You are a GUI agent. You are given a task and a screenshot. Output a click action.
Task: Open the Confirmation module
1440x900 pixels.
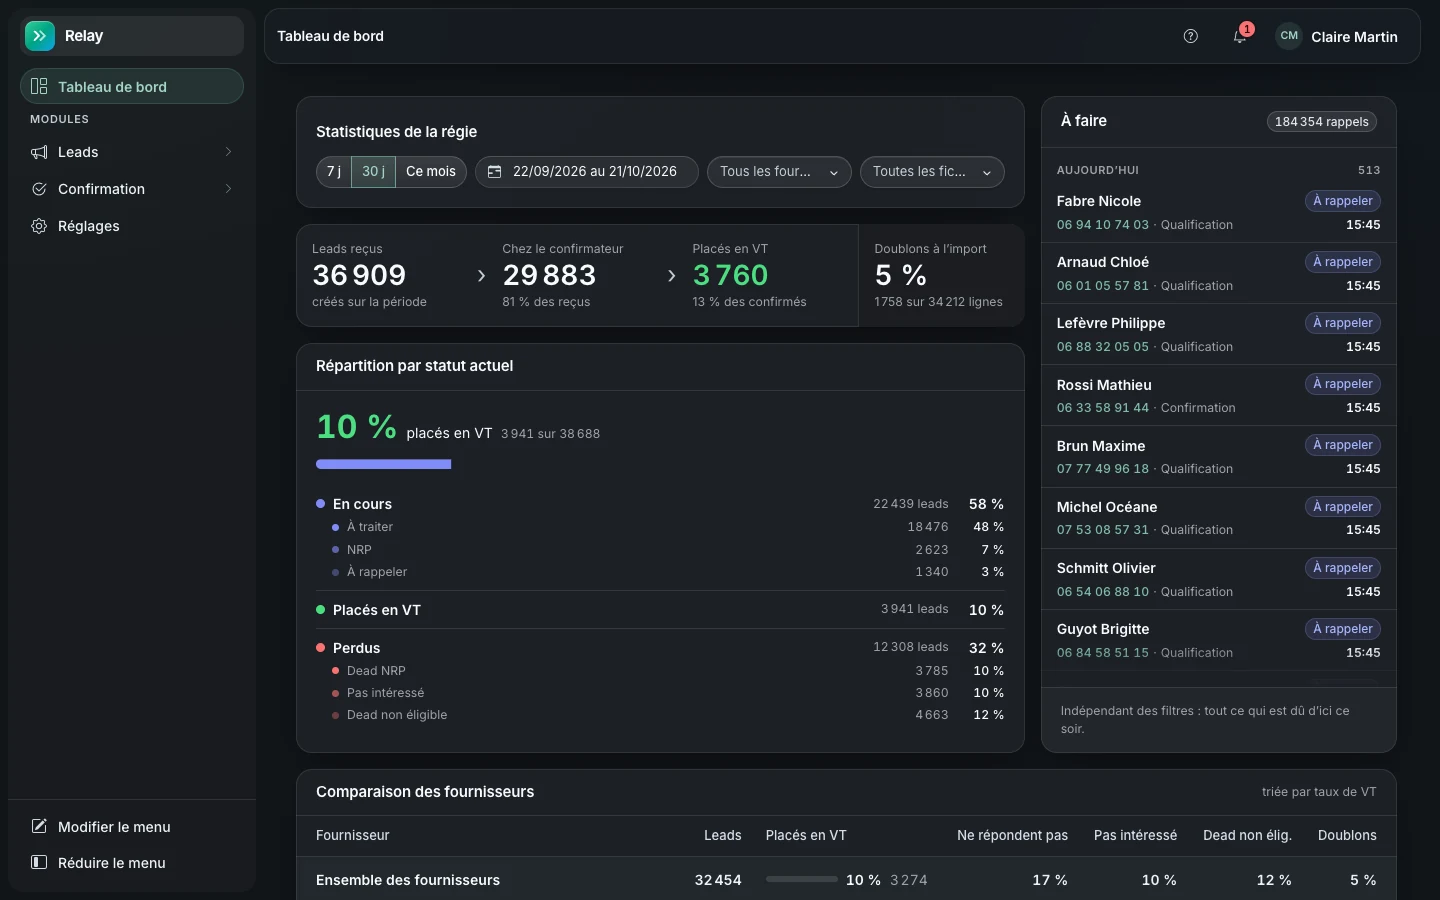point(132,189)
